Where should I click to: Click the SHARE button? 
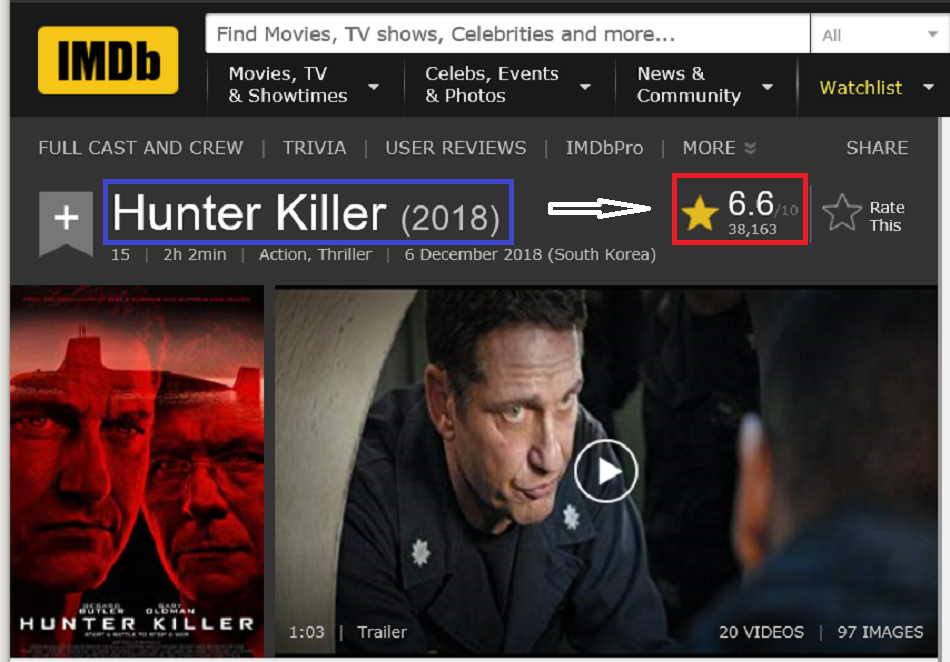pos(877,148)
